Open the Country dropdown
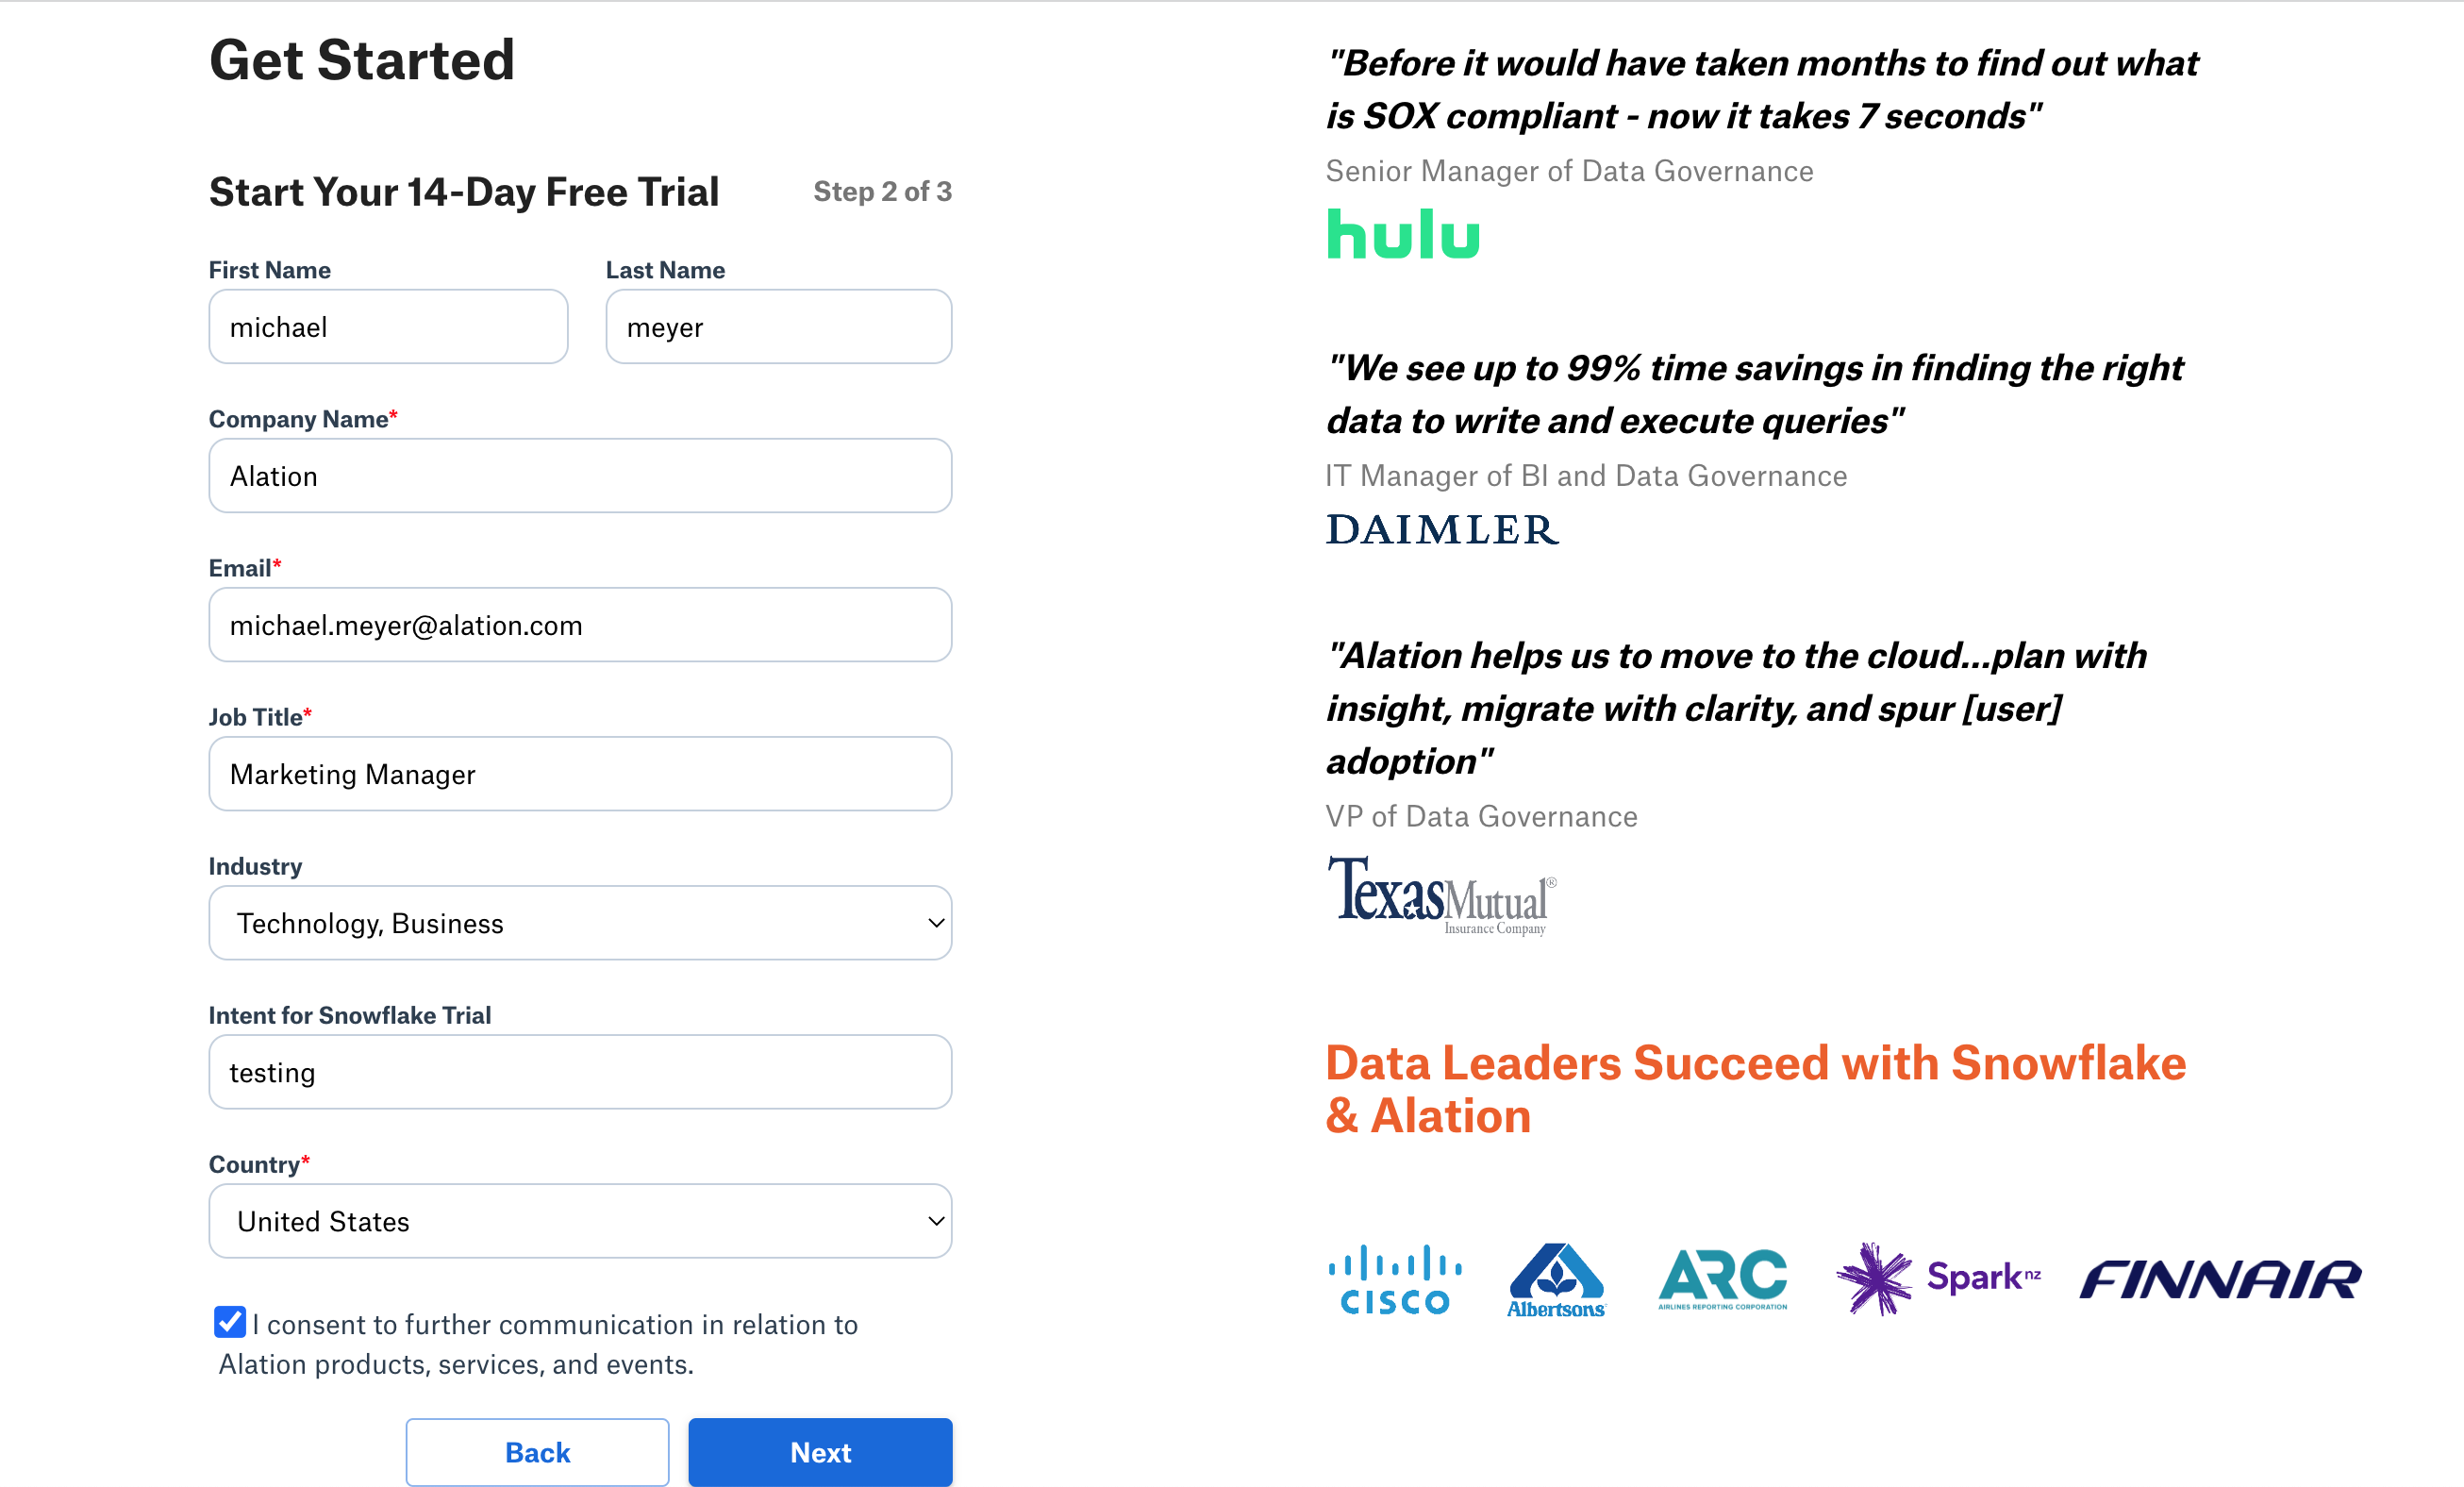The image size is (2464, 1487). pos(580,1221)
